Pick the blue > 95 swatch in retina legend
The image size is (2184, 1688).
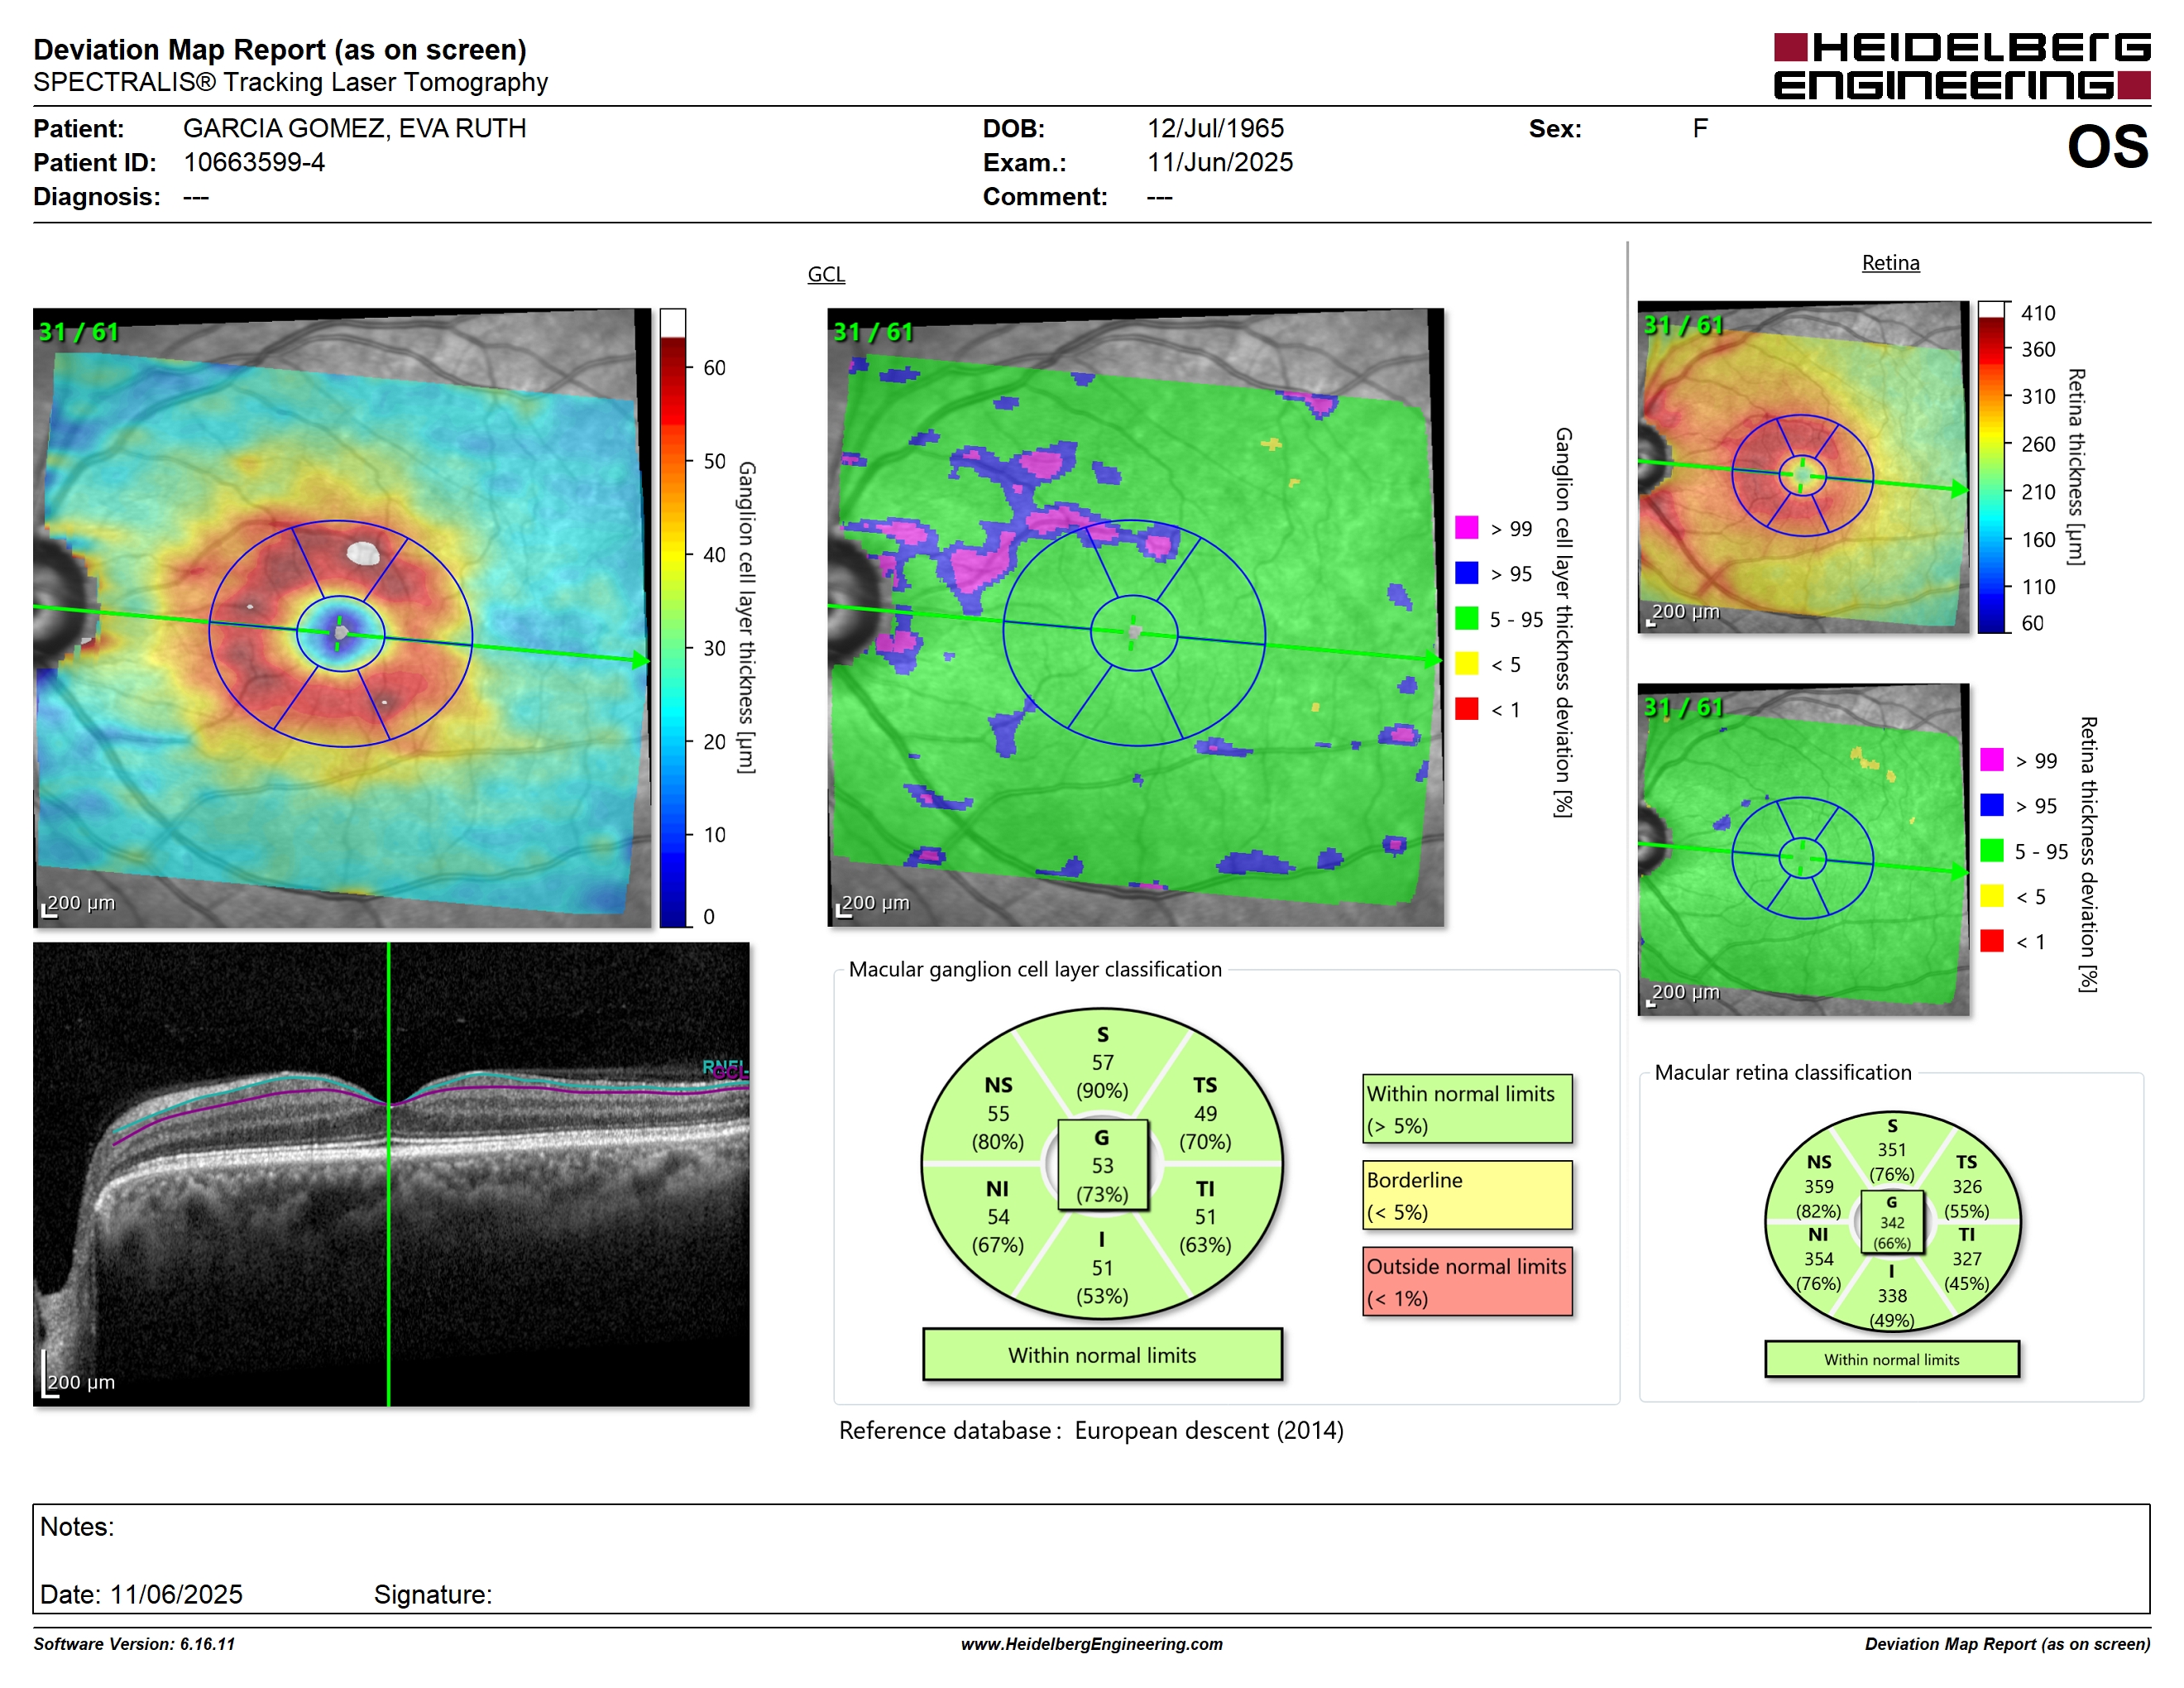pyautogui.click(x=1991, y=804)
